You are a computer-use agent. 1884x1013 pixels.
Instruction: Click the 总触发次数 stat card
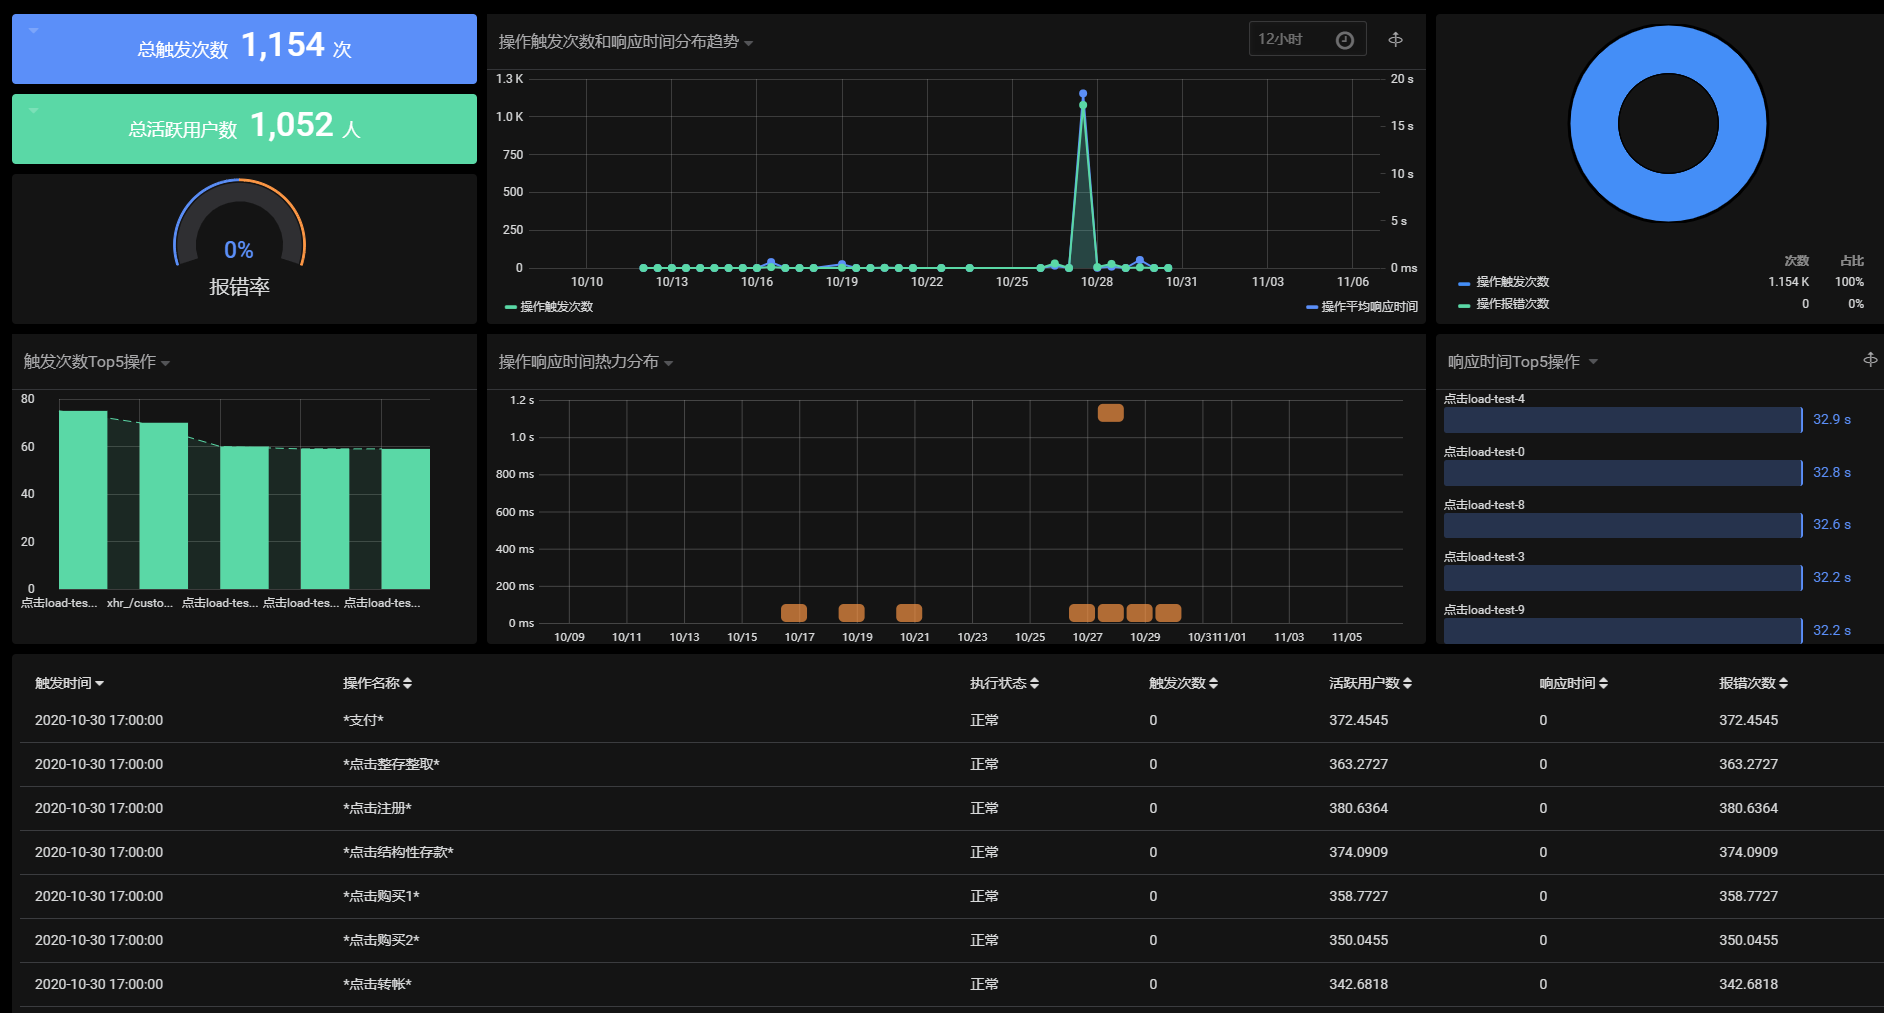point(244,49)
